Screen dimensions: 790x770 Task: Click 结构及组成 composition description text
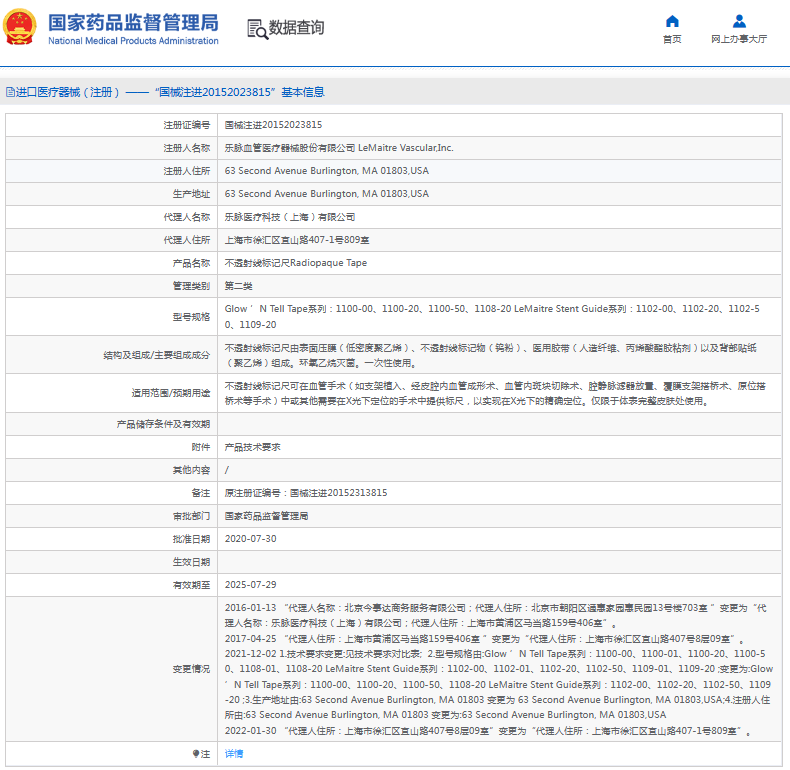(491, 355)
